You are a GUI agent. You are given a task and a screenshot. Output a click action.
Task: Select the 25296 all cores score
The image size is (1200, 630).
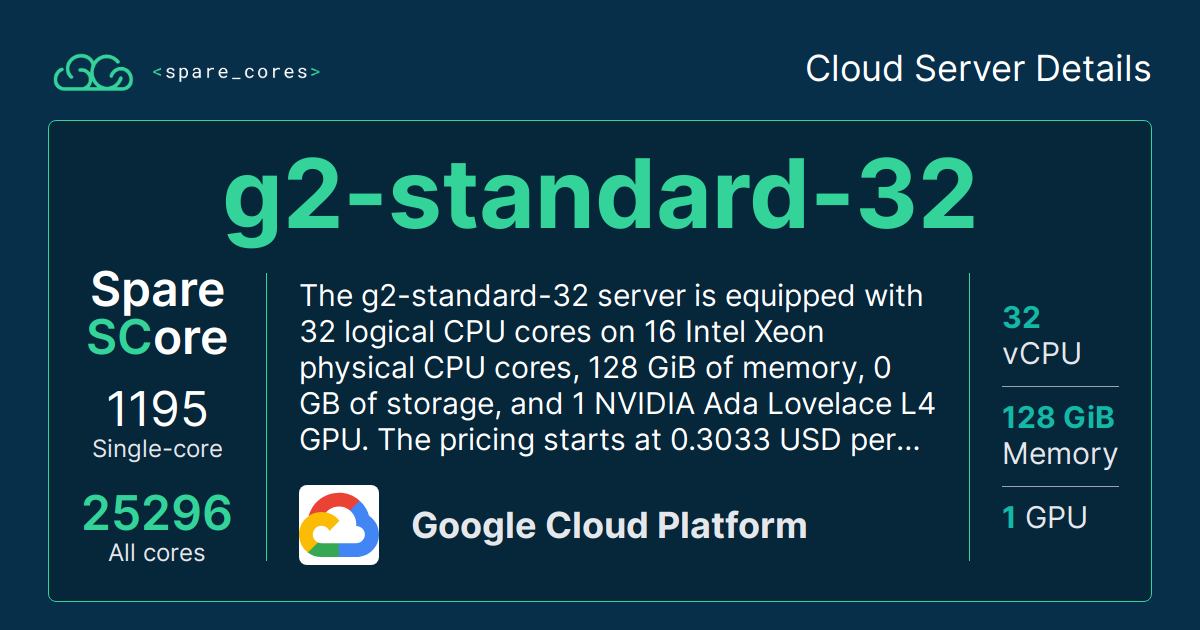(x=157, y=514)
